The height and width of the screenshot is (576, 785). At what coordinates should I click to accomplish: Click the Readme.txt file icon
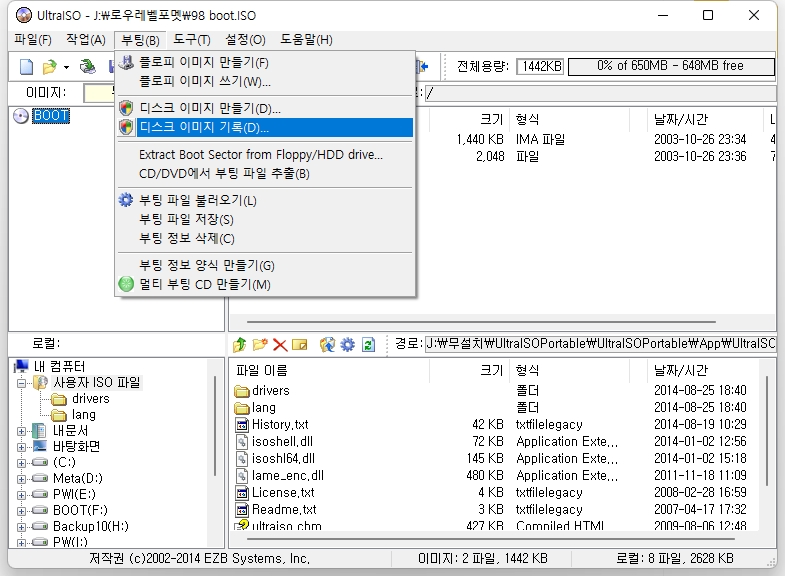click(242, 510)
